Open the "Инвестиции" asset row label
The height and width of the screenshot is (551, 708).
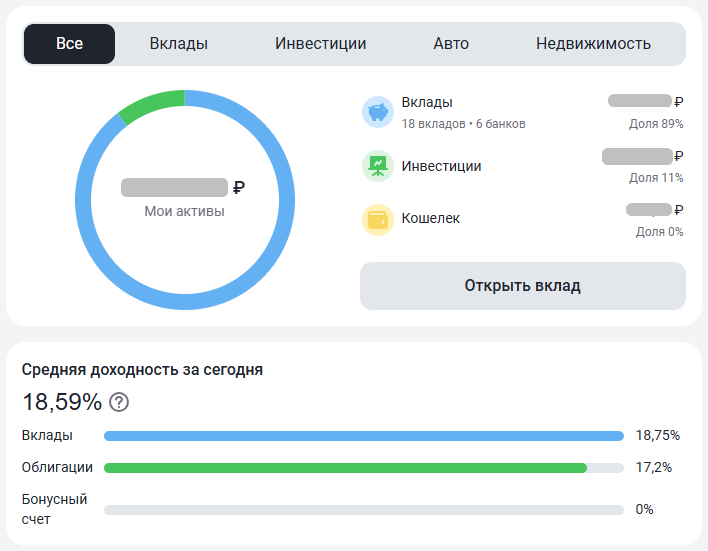[x=442, y=166]
